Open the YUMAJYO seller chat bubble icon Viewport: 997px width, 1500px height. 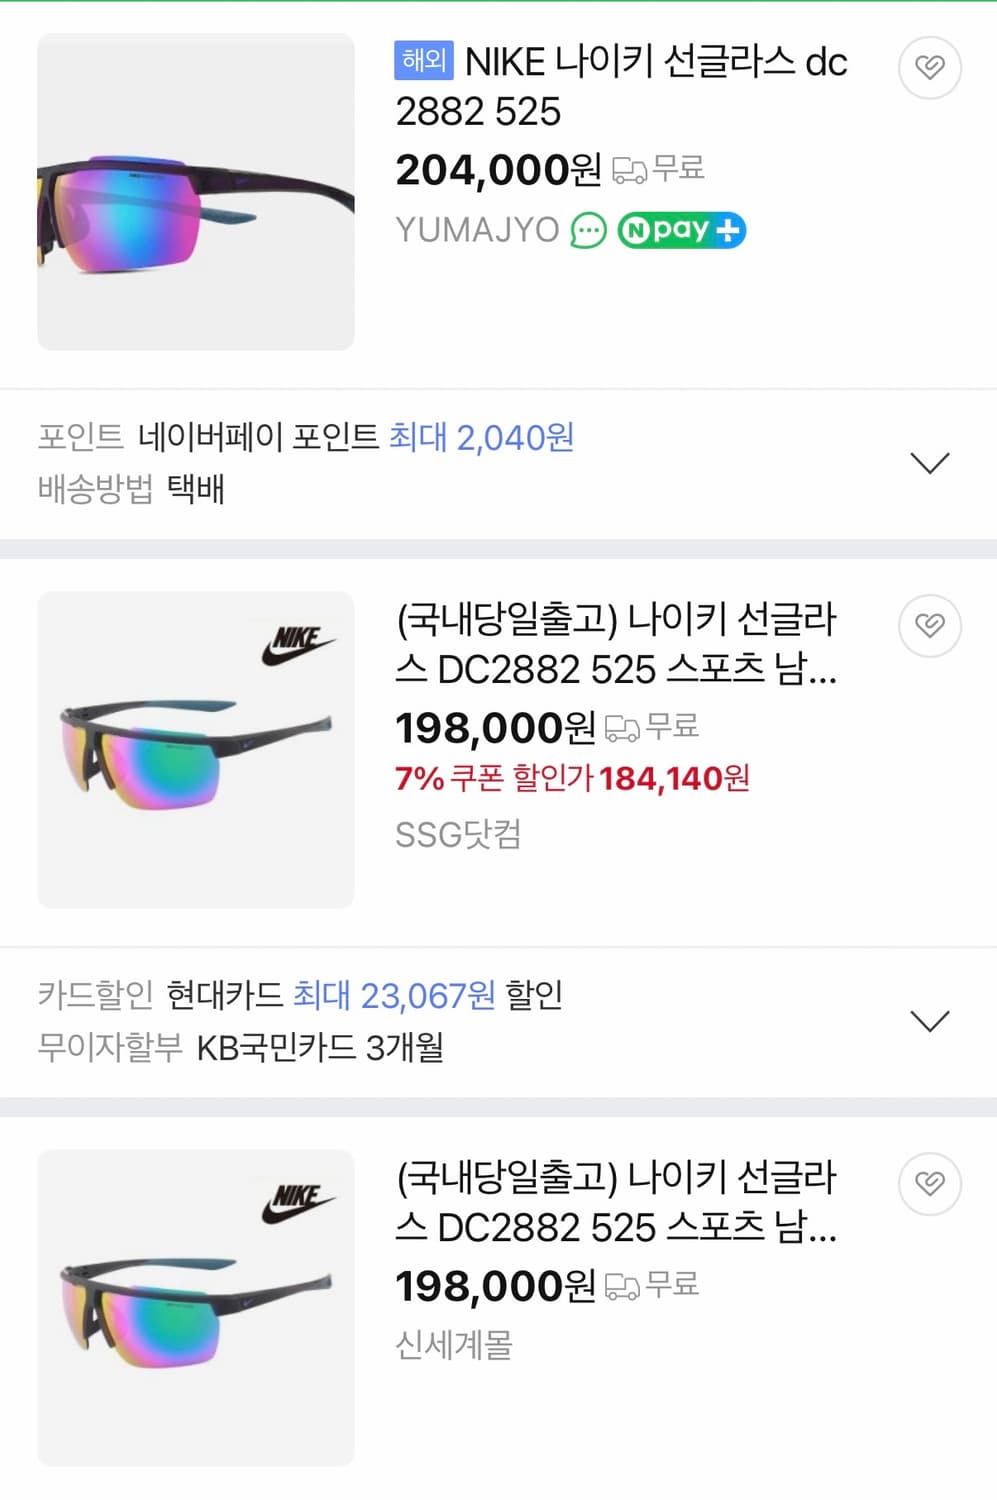pyautogui.click(x=588, y=231)
